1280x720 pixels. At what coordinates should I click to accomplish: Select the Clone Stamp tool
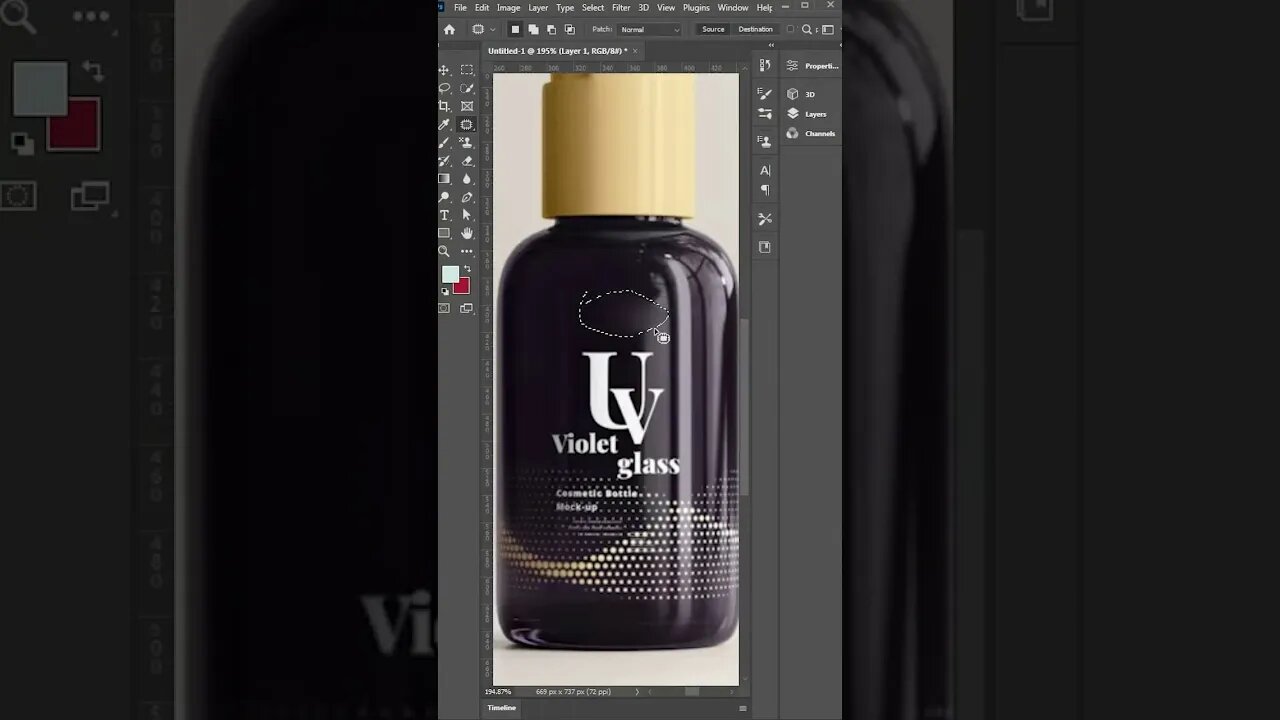click(x=467, y=142)
